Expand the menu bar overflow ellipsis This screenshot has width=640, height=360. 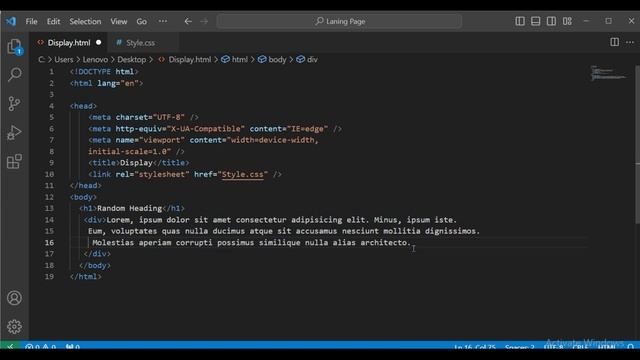[162, 21]
